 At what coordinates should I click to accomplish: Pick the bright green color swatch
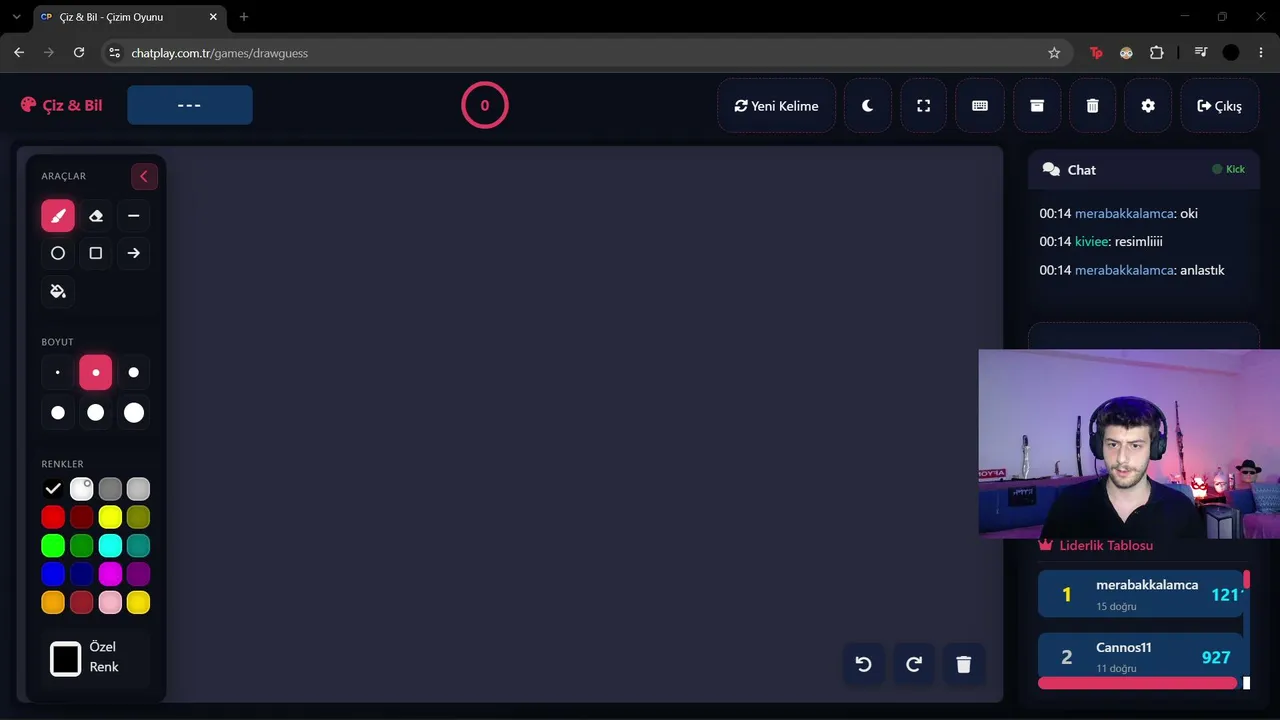(53, 546)
